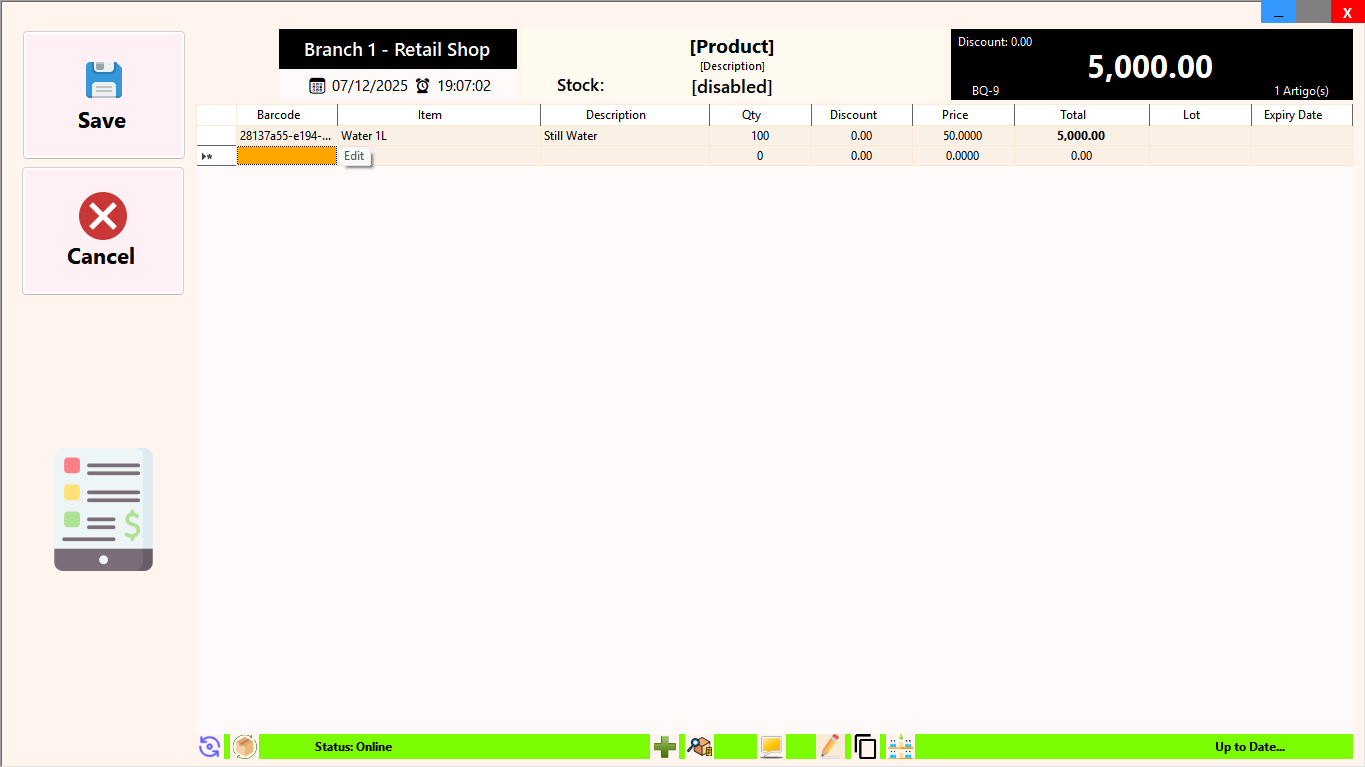The width and height of the screenshot is (1365, 767).
Task: Click the pencil edit icon
Action: [x=830, y=746]
